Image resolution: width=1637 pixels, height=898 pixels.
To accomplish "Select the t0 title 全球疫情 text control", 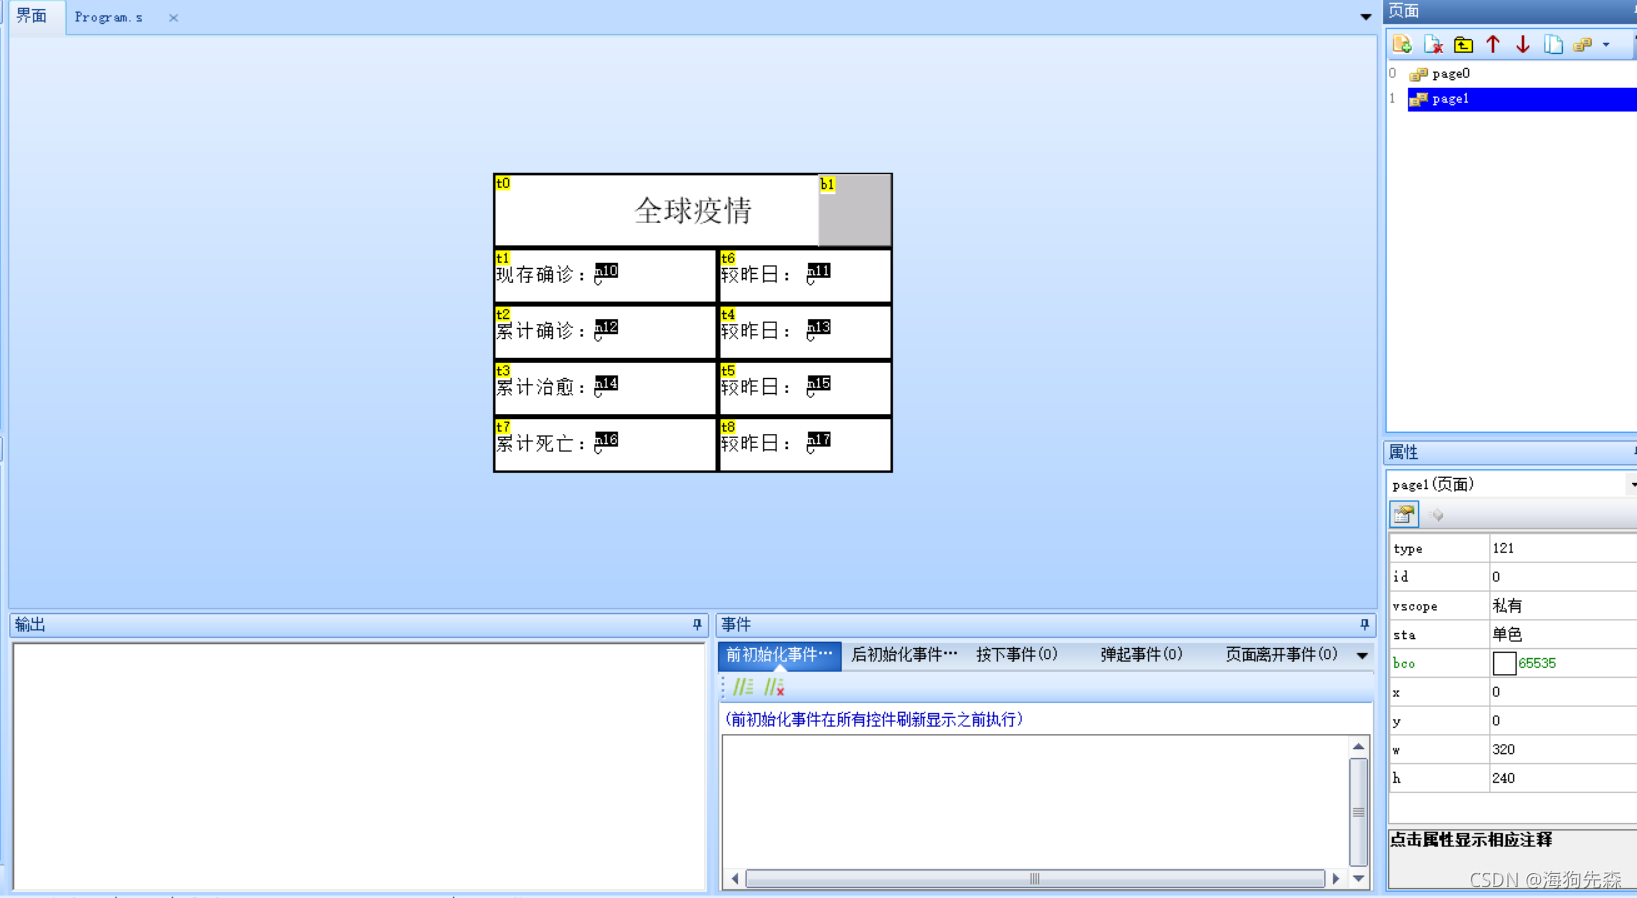I will pyautogui.click(x=657, y=210).
